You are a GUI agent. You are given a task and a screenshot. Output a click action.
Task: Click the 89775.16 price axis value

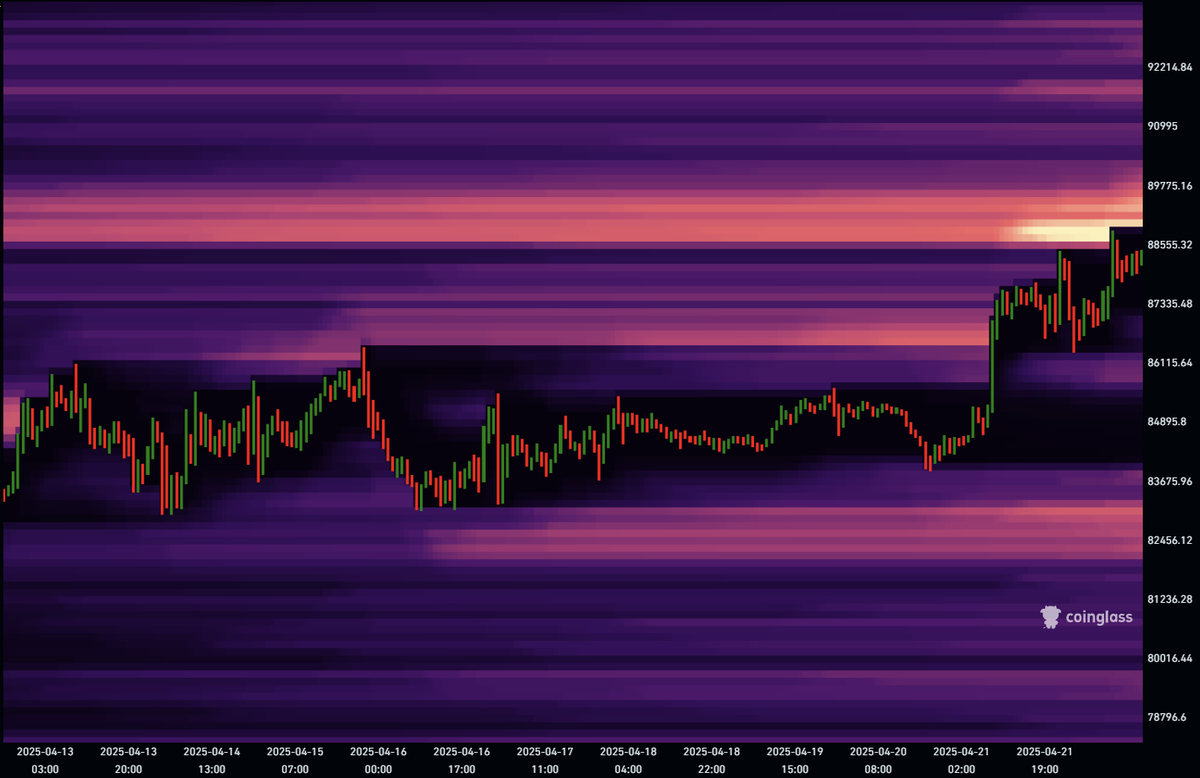(x=1170, y=186)
